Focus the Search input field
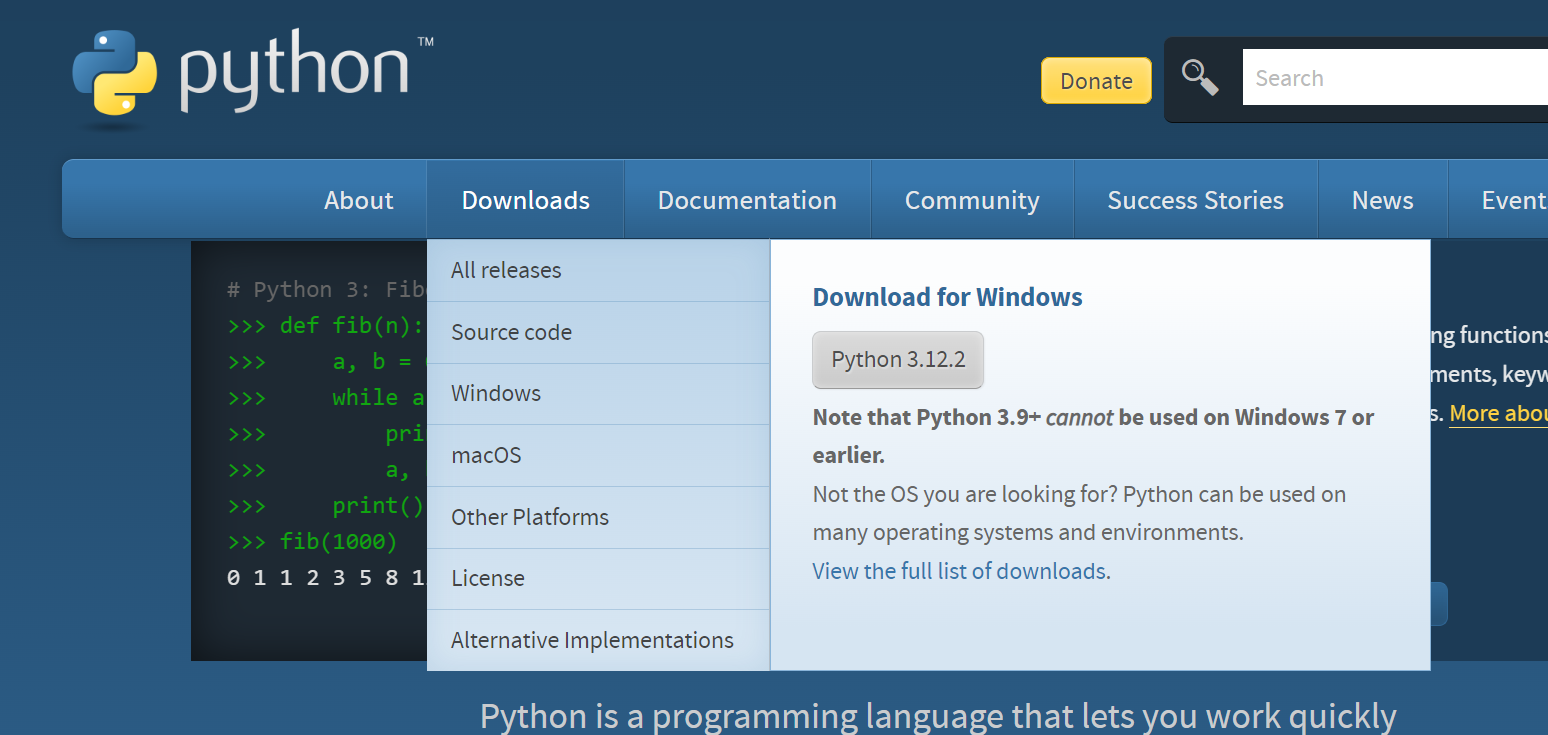The image size is (1548, 735). pyautogui.click(x=1395, y=78)
